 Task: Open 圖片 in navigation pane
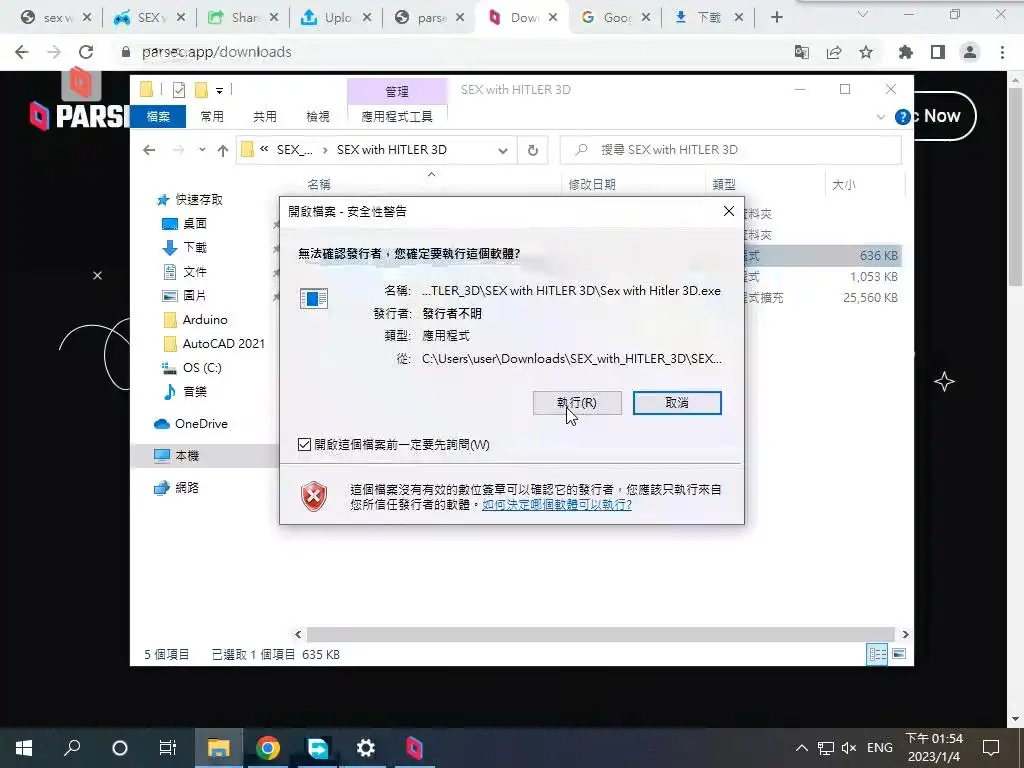pyautogui.click(x=195, y=295)
